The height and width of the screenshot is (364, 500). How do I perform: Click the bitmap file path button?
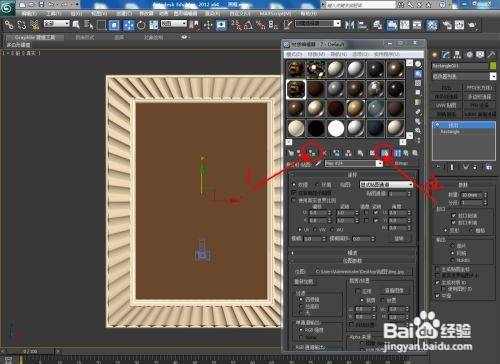(x=360, y=272)
